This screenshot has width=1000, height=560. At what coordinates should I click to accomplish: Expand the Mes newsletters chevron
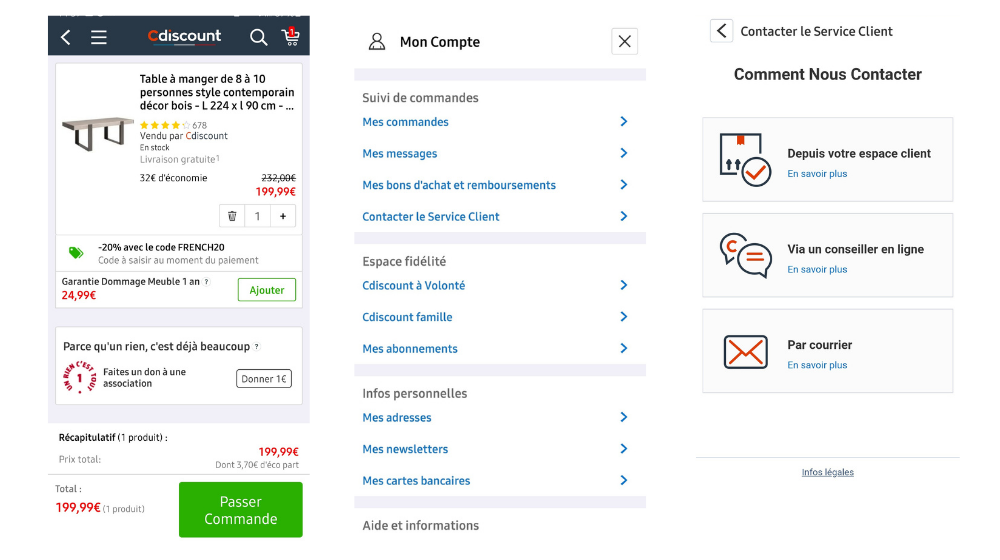624,449
